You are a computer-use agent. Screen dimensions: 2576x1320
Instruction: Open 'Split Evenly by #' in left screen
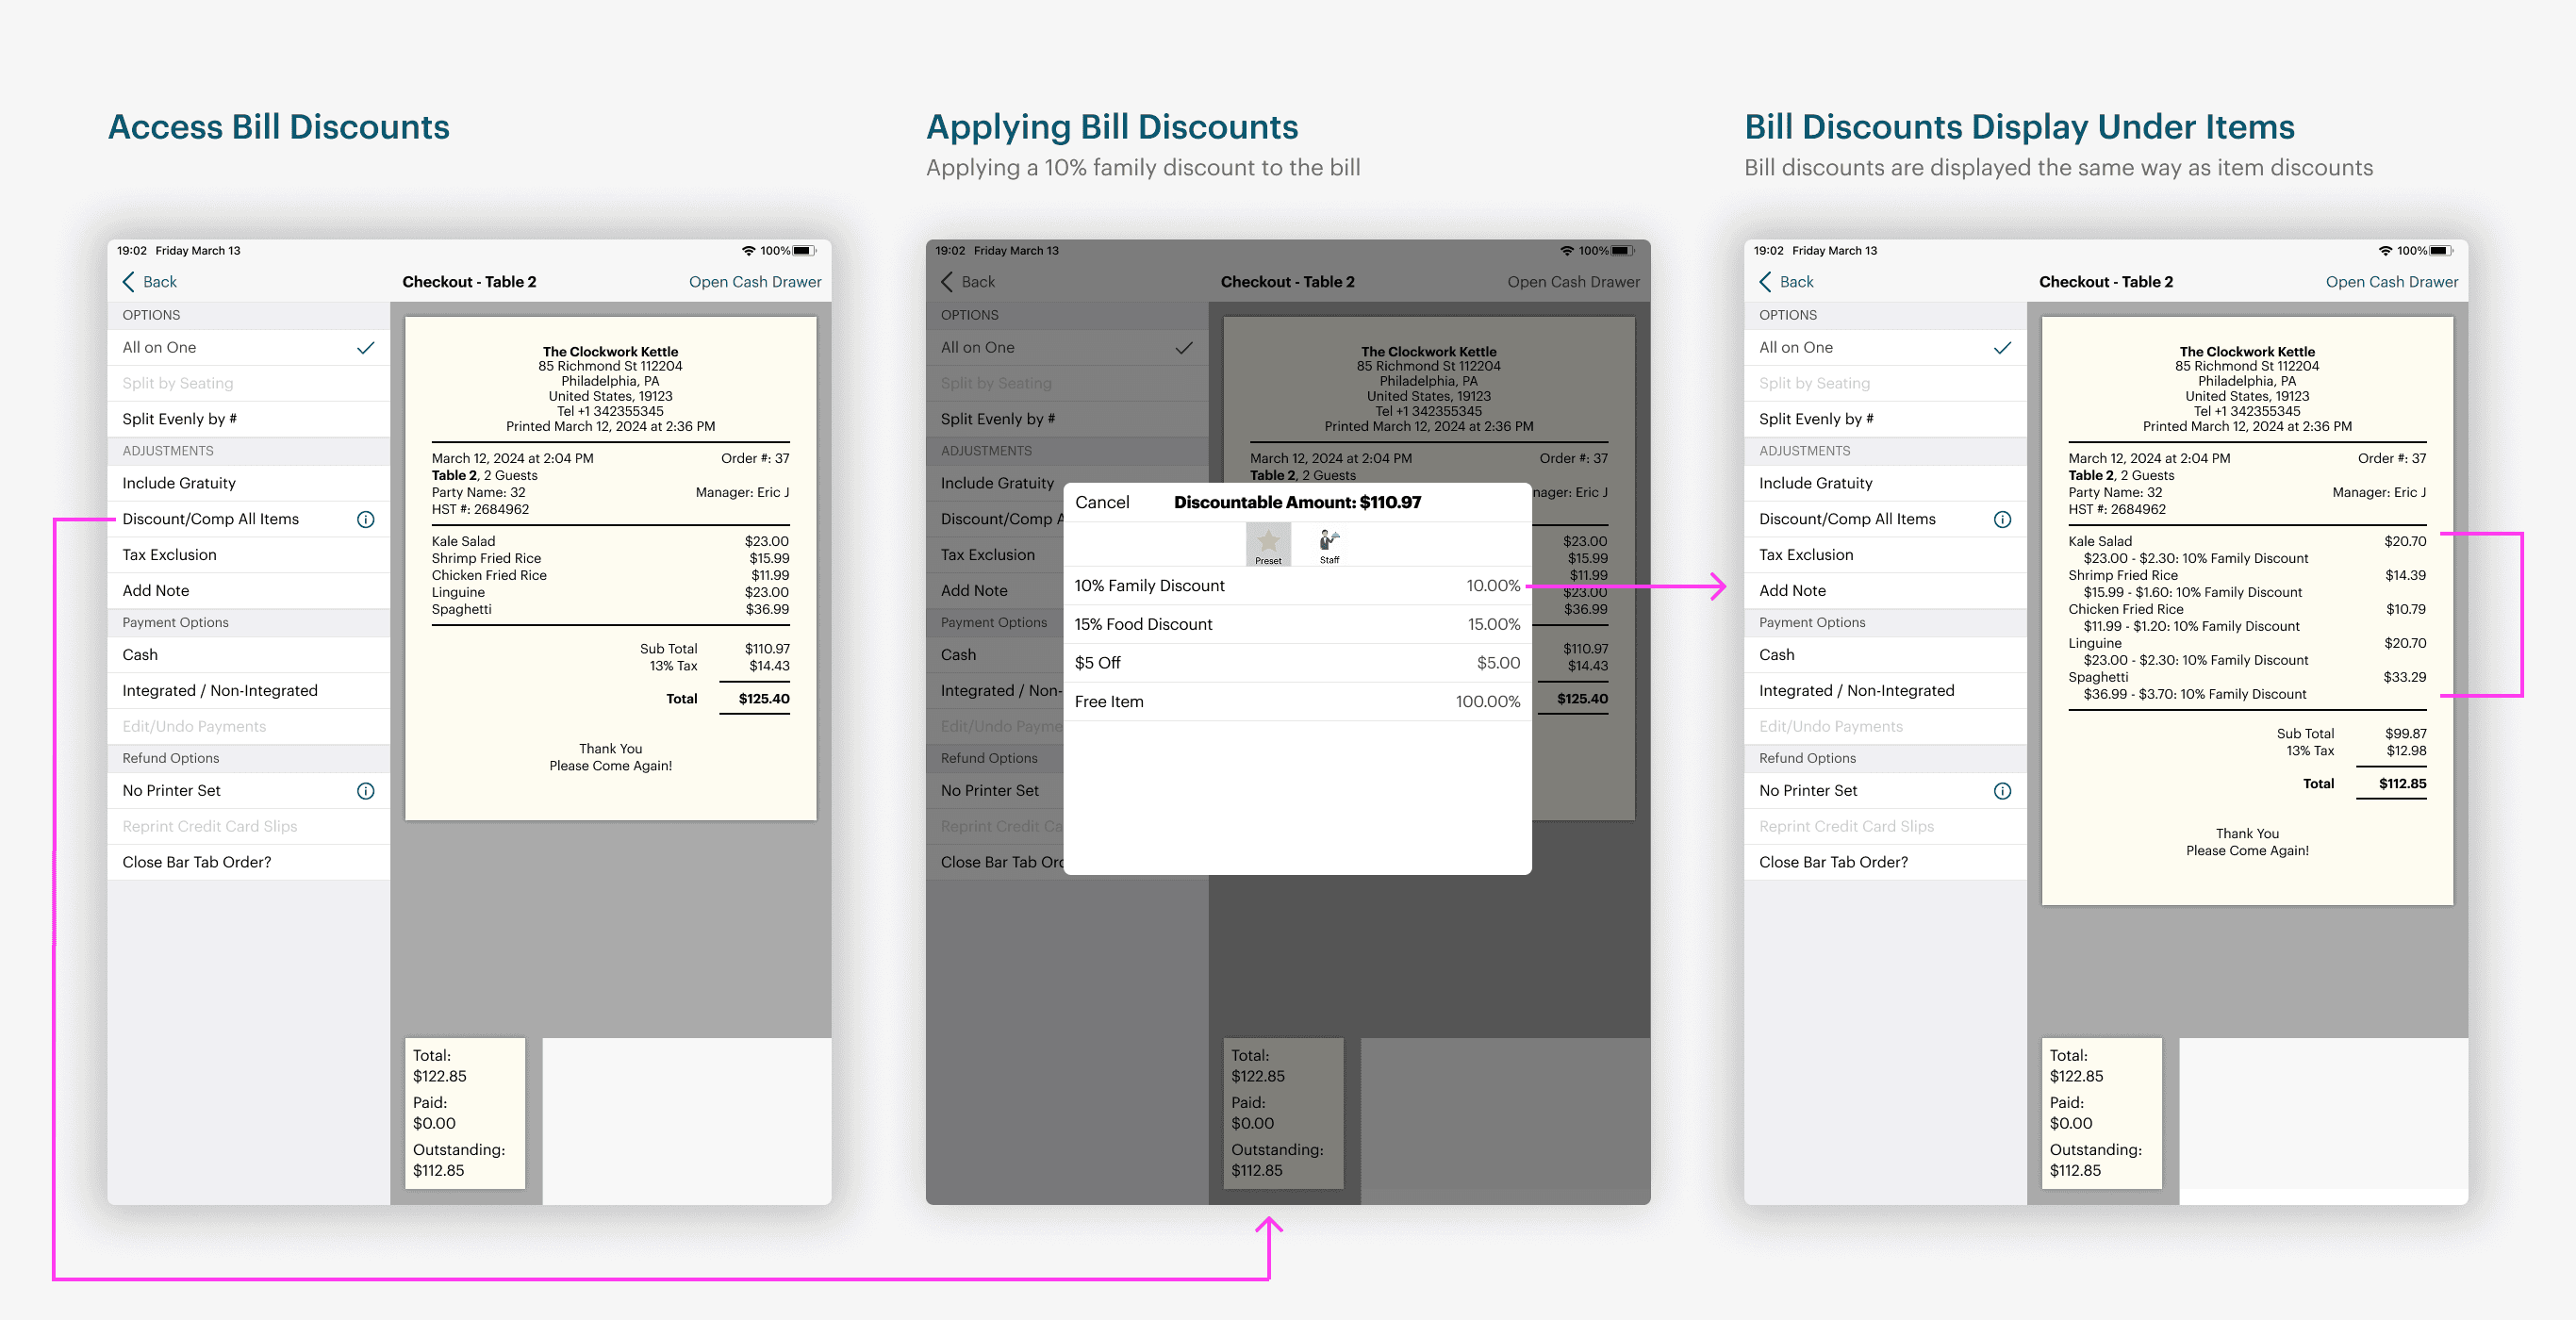click(180, 419)
